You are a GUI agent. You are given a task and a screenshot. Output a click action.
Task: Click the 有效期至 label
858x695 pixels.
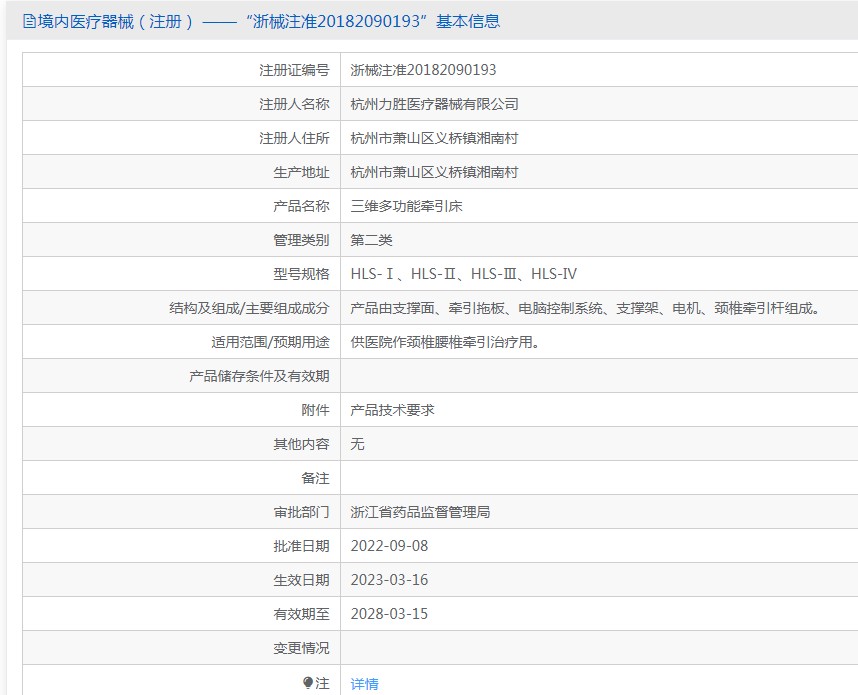pyautogui.click(x=302, y=614)
